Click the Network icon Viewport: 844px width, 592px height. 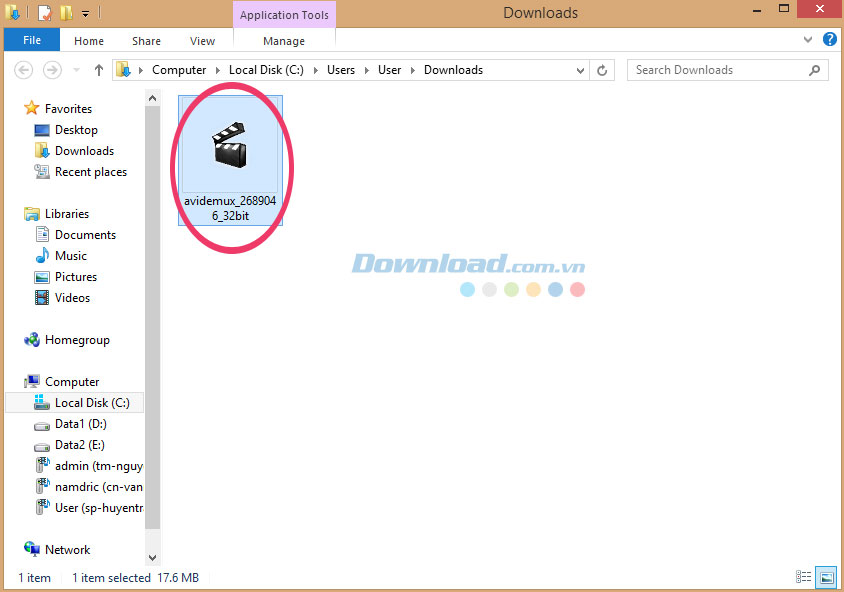pos(32,549)
